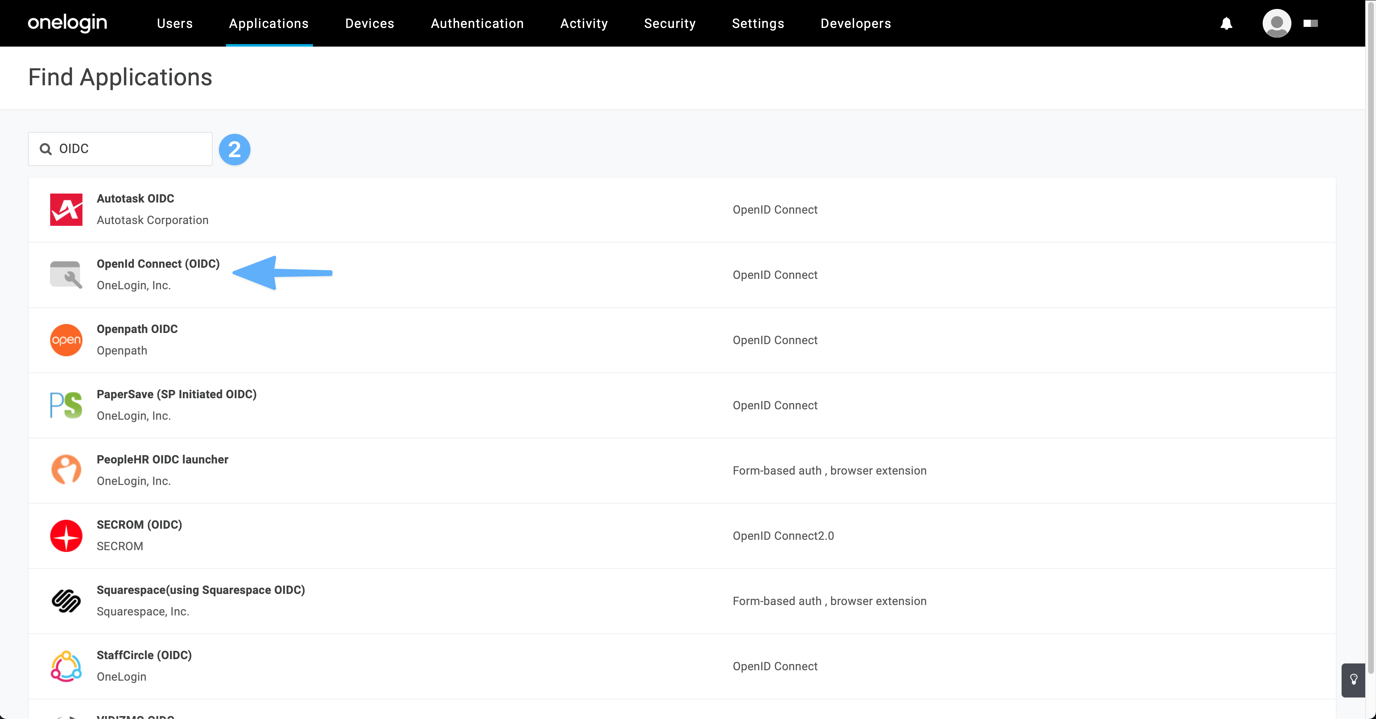This screenshot has height=719, width=1376.
Task: Select Autotask OIDC application
Action: pyautogui.click(x=682, y=210)
